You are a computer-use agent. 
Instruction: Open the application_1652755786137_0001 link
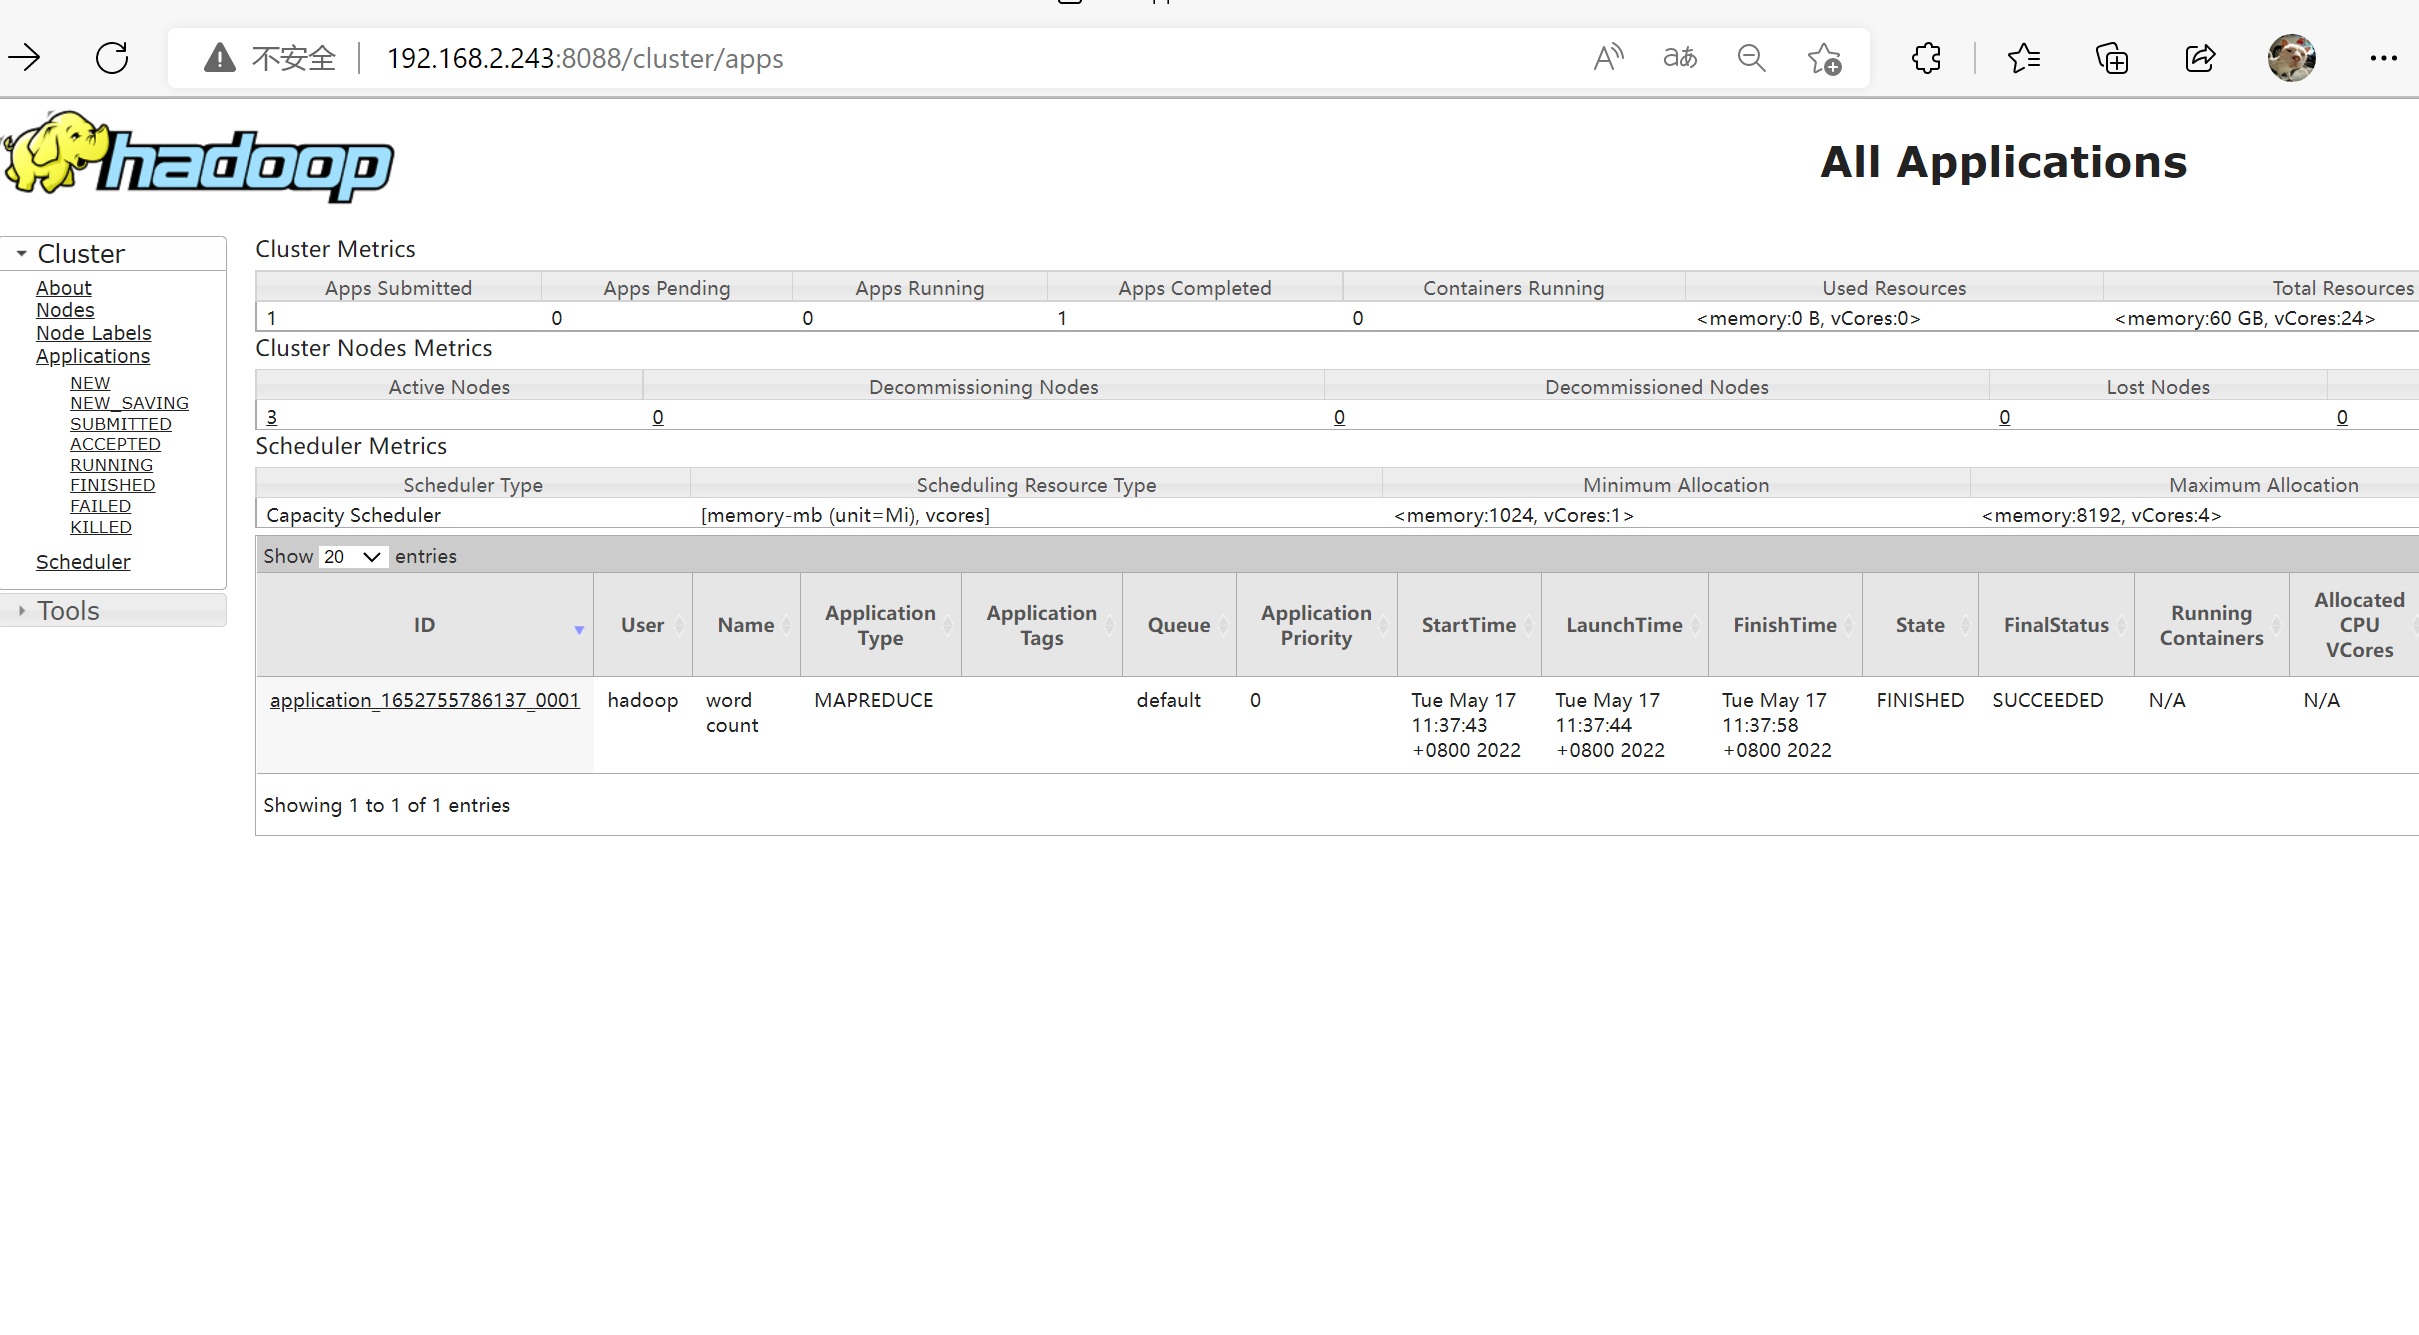pos(424,700)
